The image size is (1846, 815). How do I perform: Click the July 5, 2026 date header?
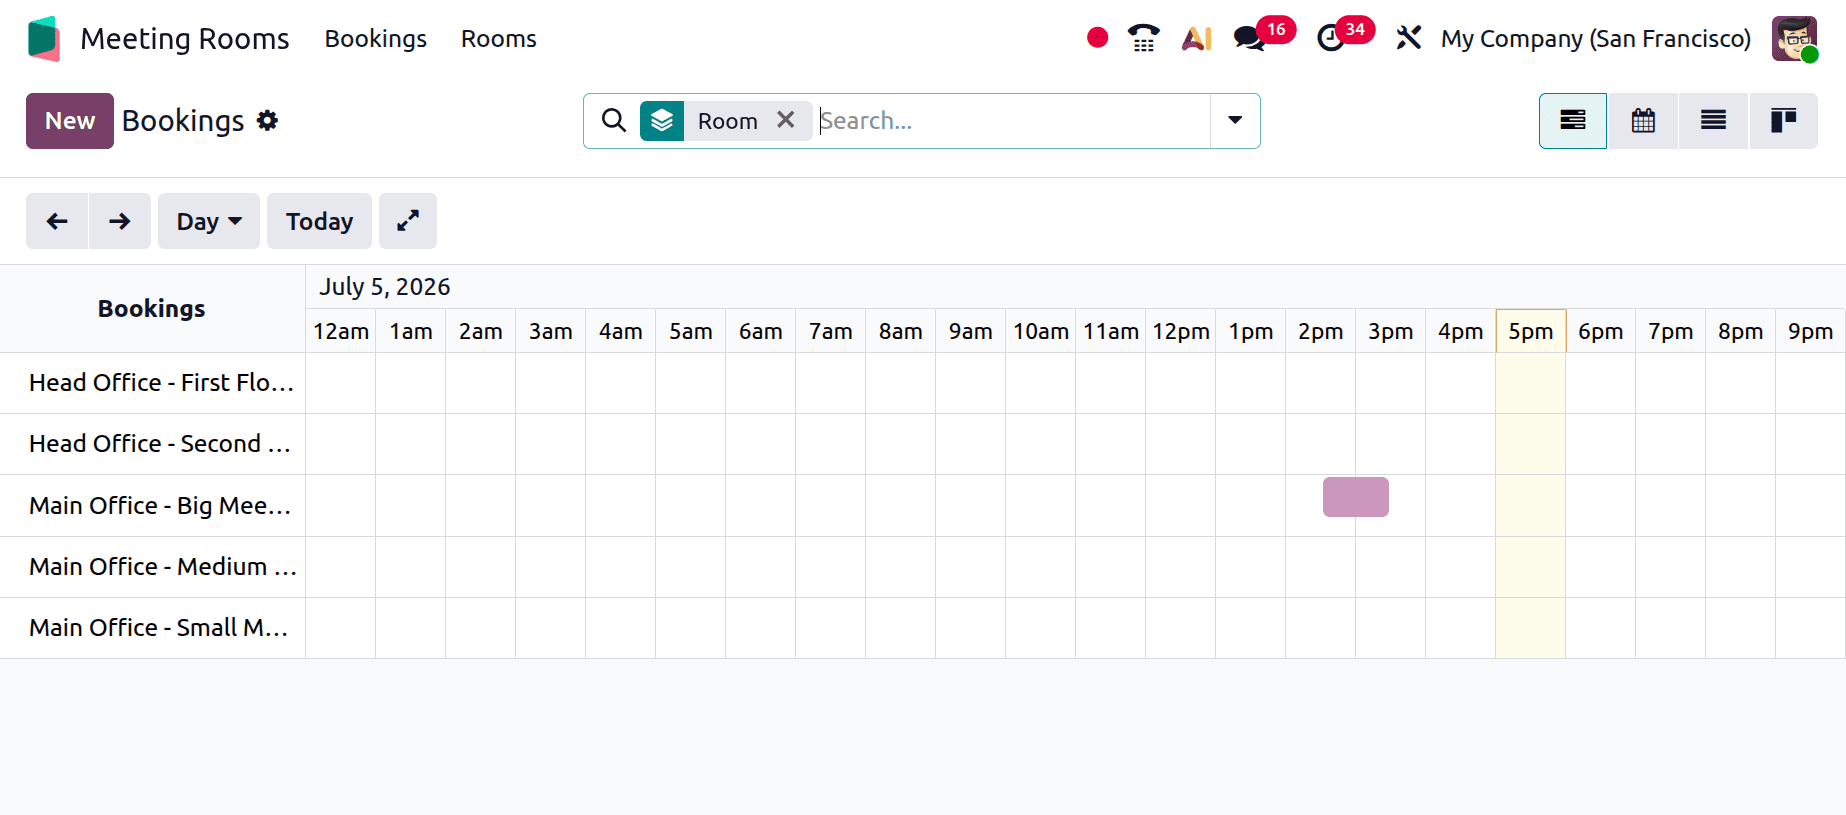pyautogui.click(x=385, y=287)
